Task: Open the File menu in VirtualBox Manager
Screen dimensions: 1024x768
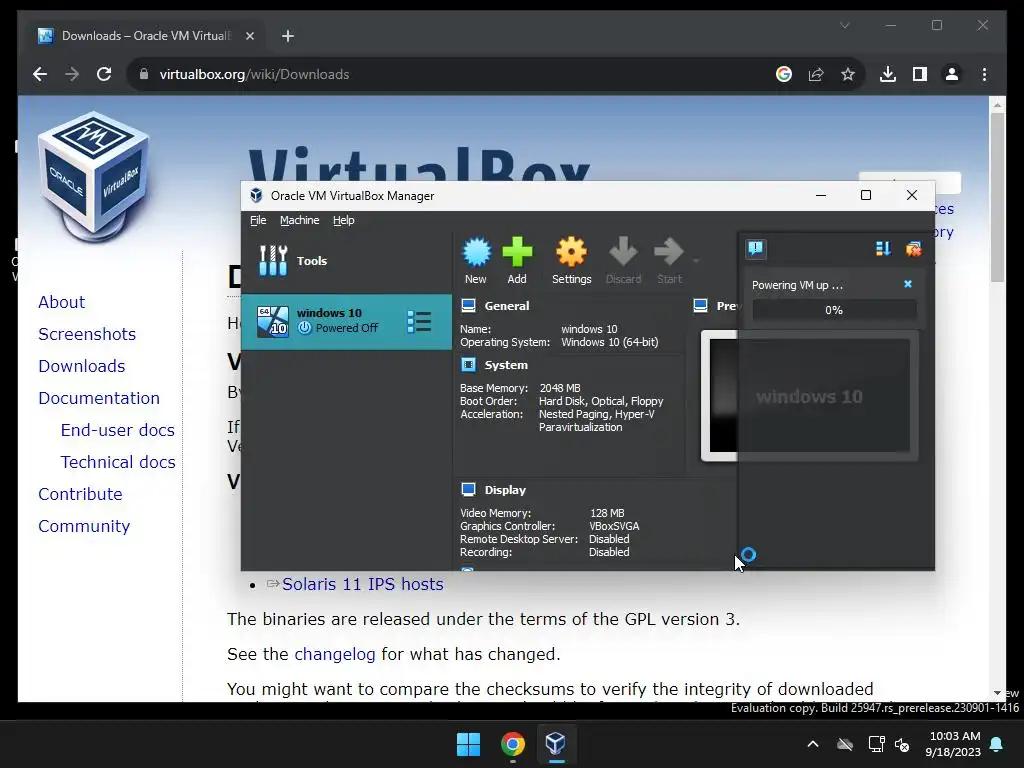Action: 258,220
